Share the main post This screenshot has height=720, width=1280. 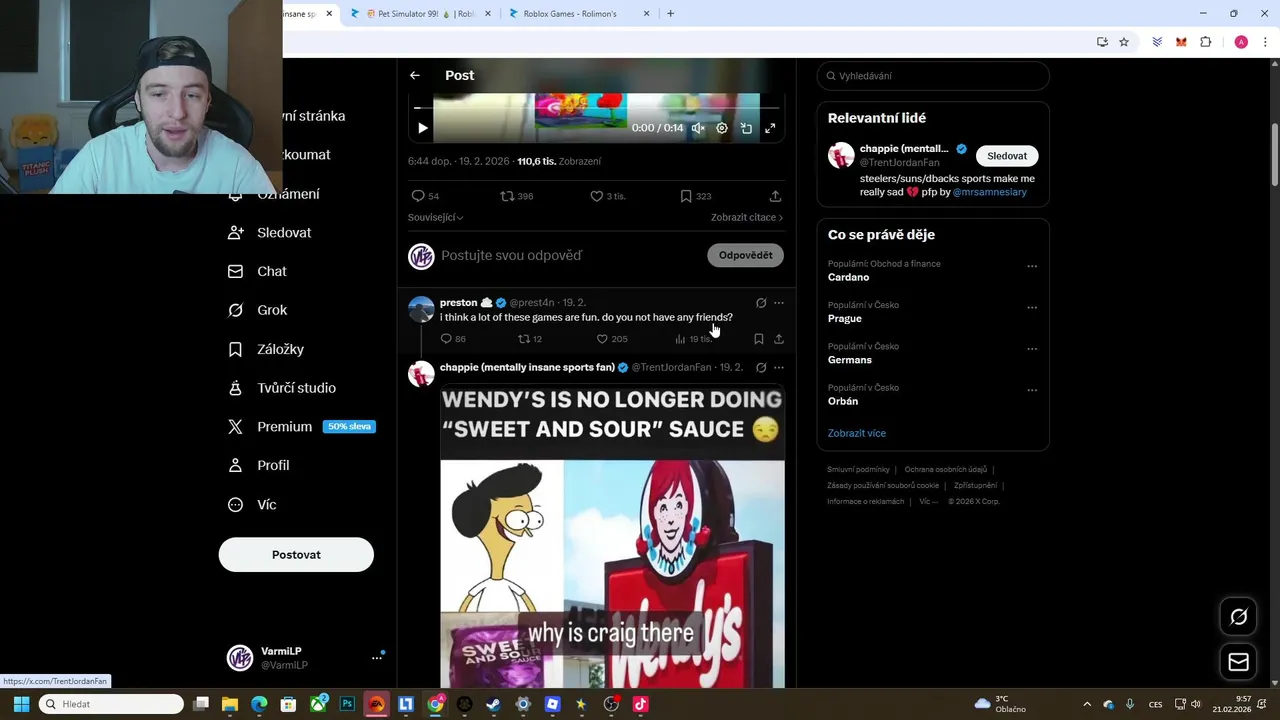[x=775, y=196]
